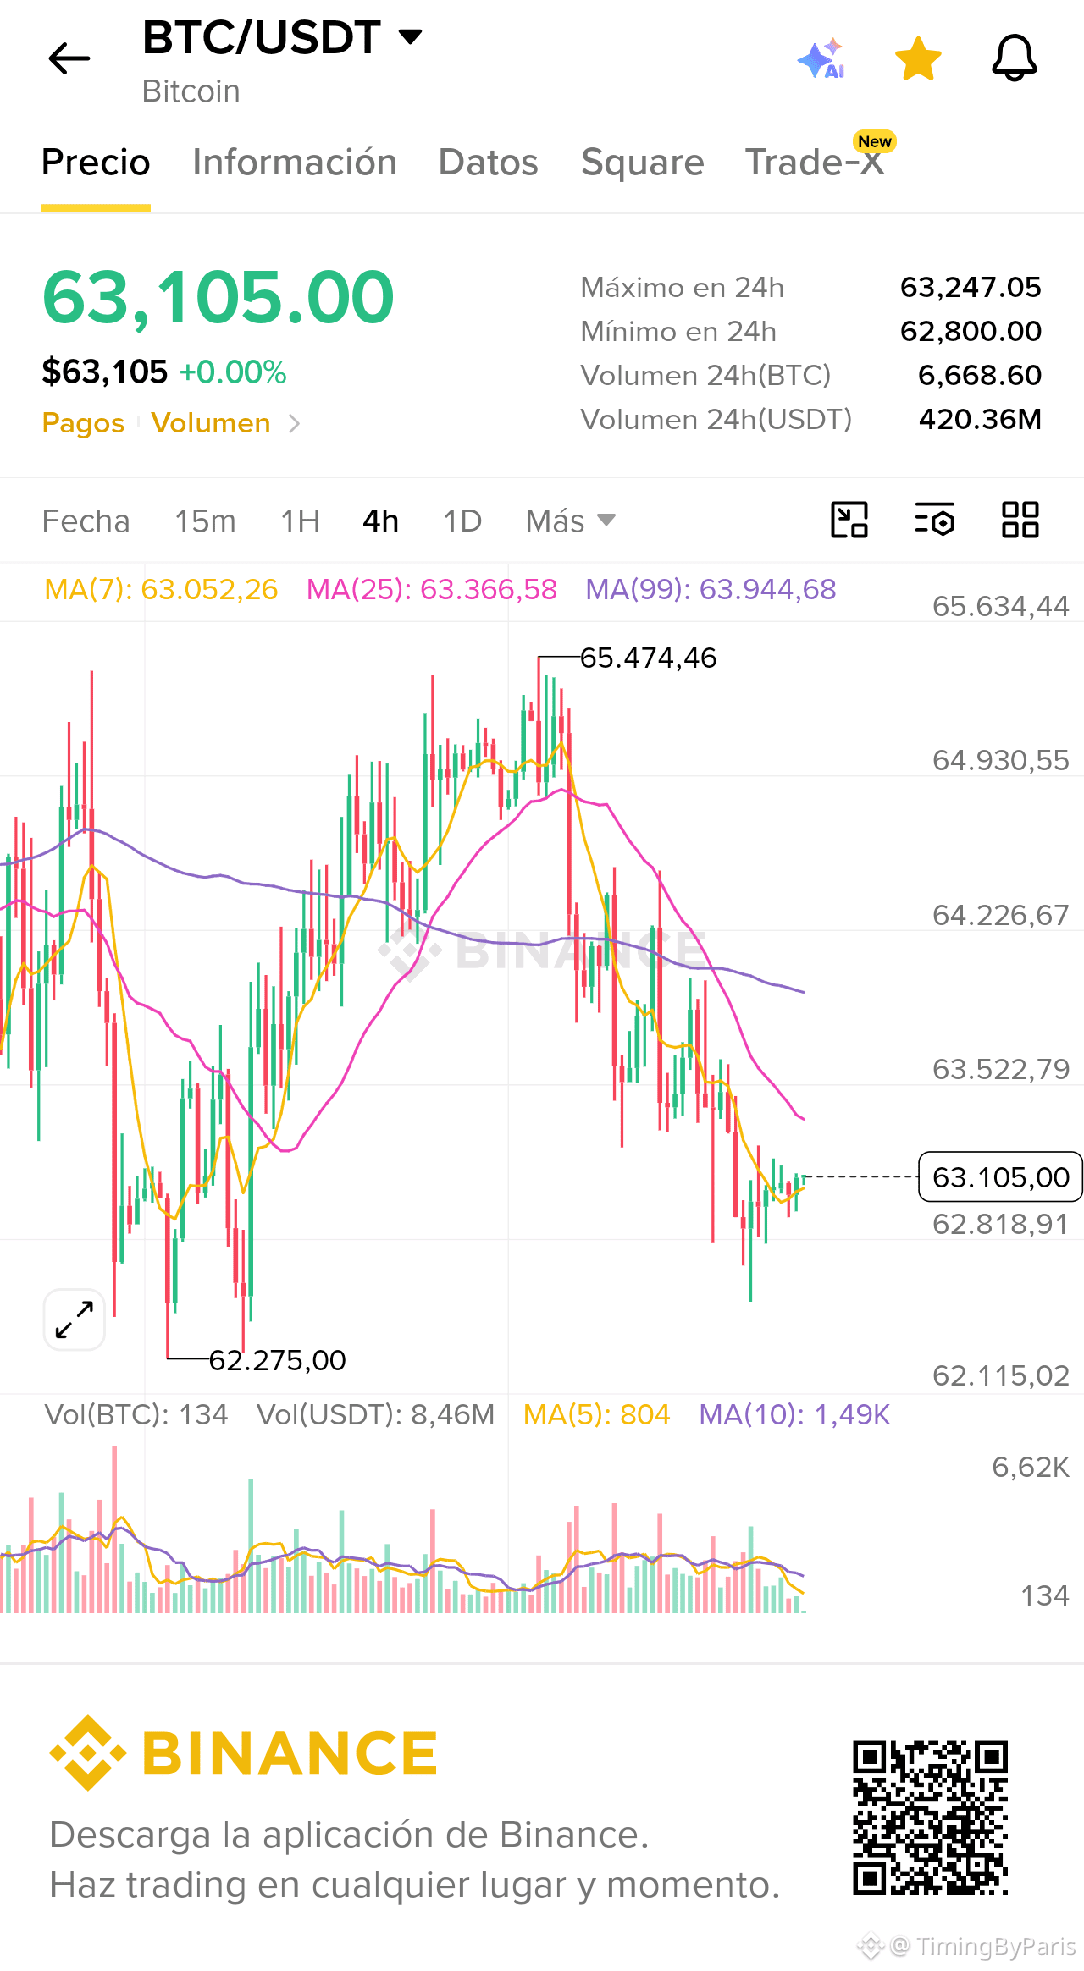The image size is (1084, 1971).
Task: Tap the Vol(BTC): 134 label
Action: point(136,1414)
